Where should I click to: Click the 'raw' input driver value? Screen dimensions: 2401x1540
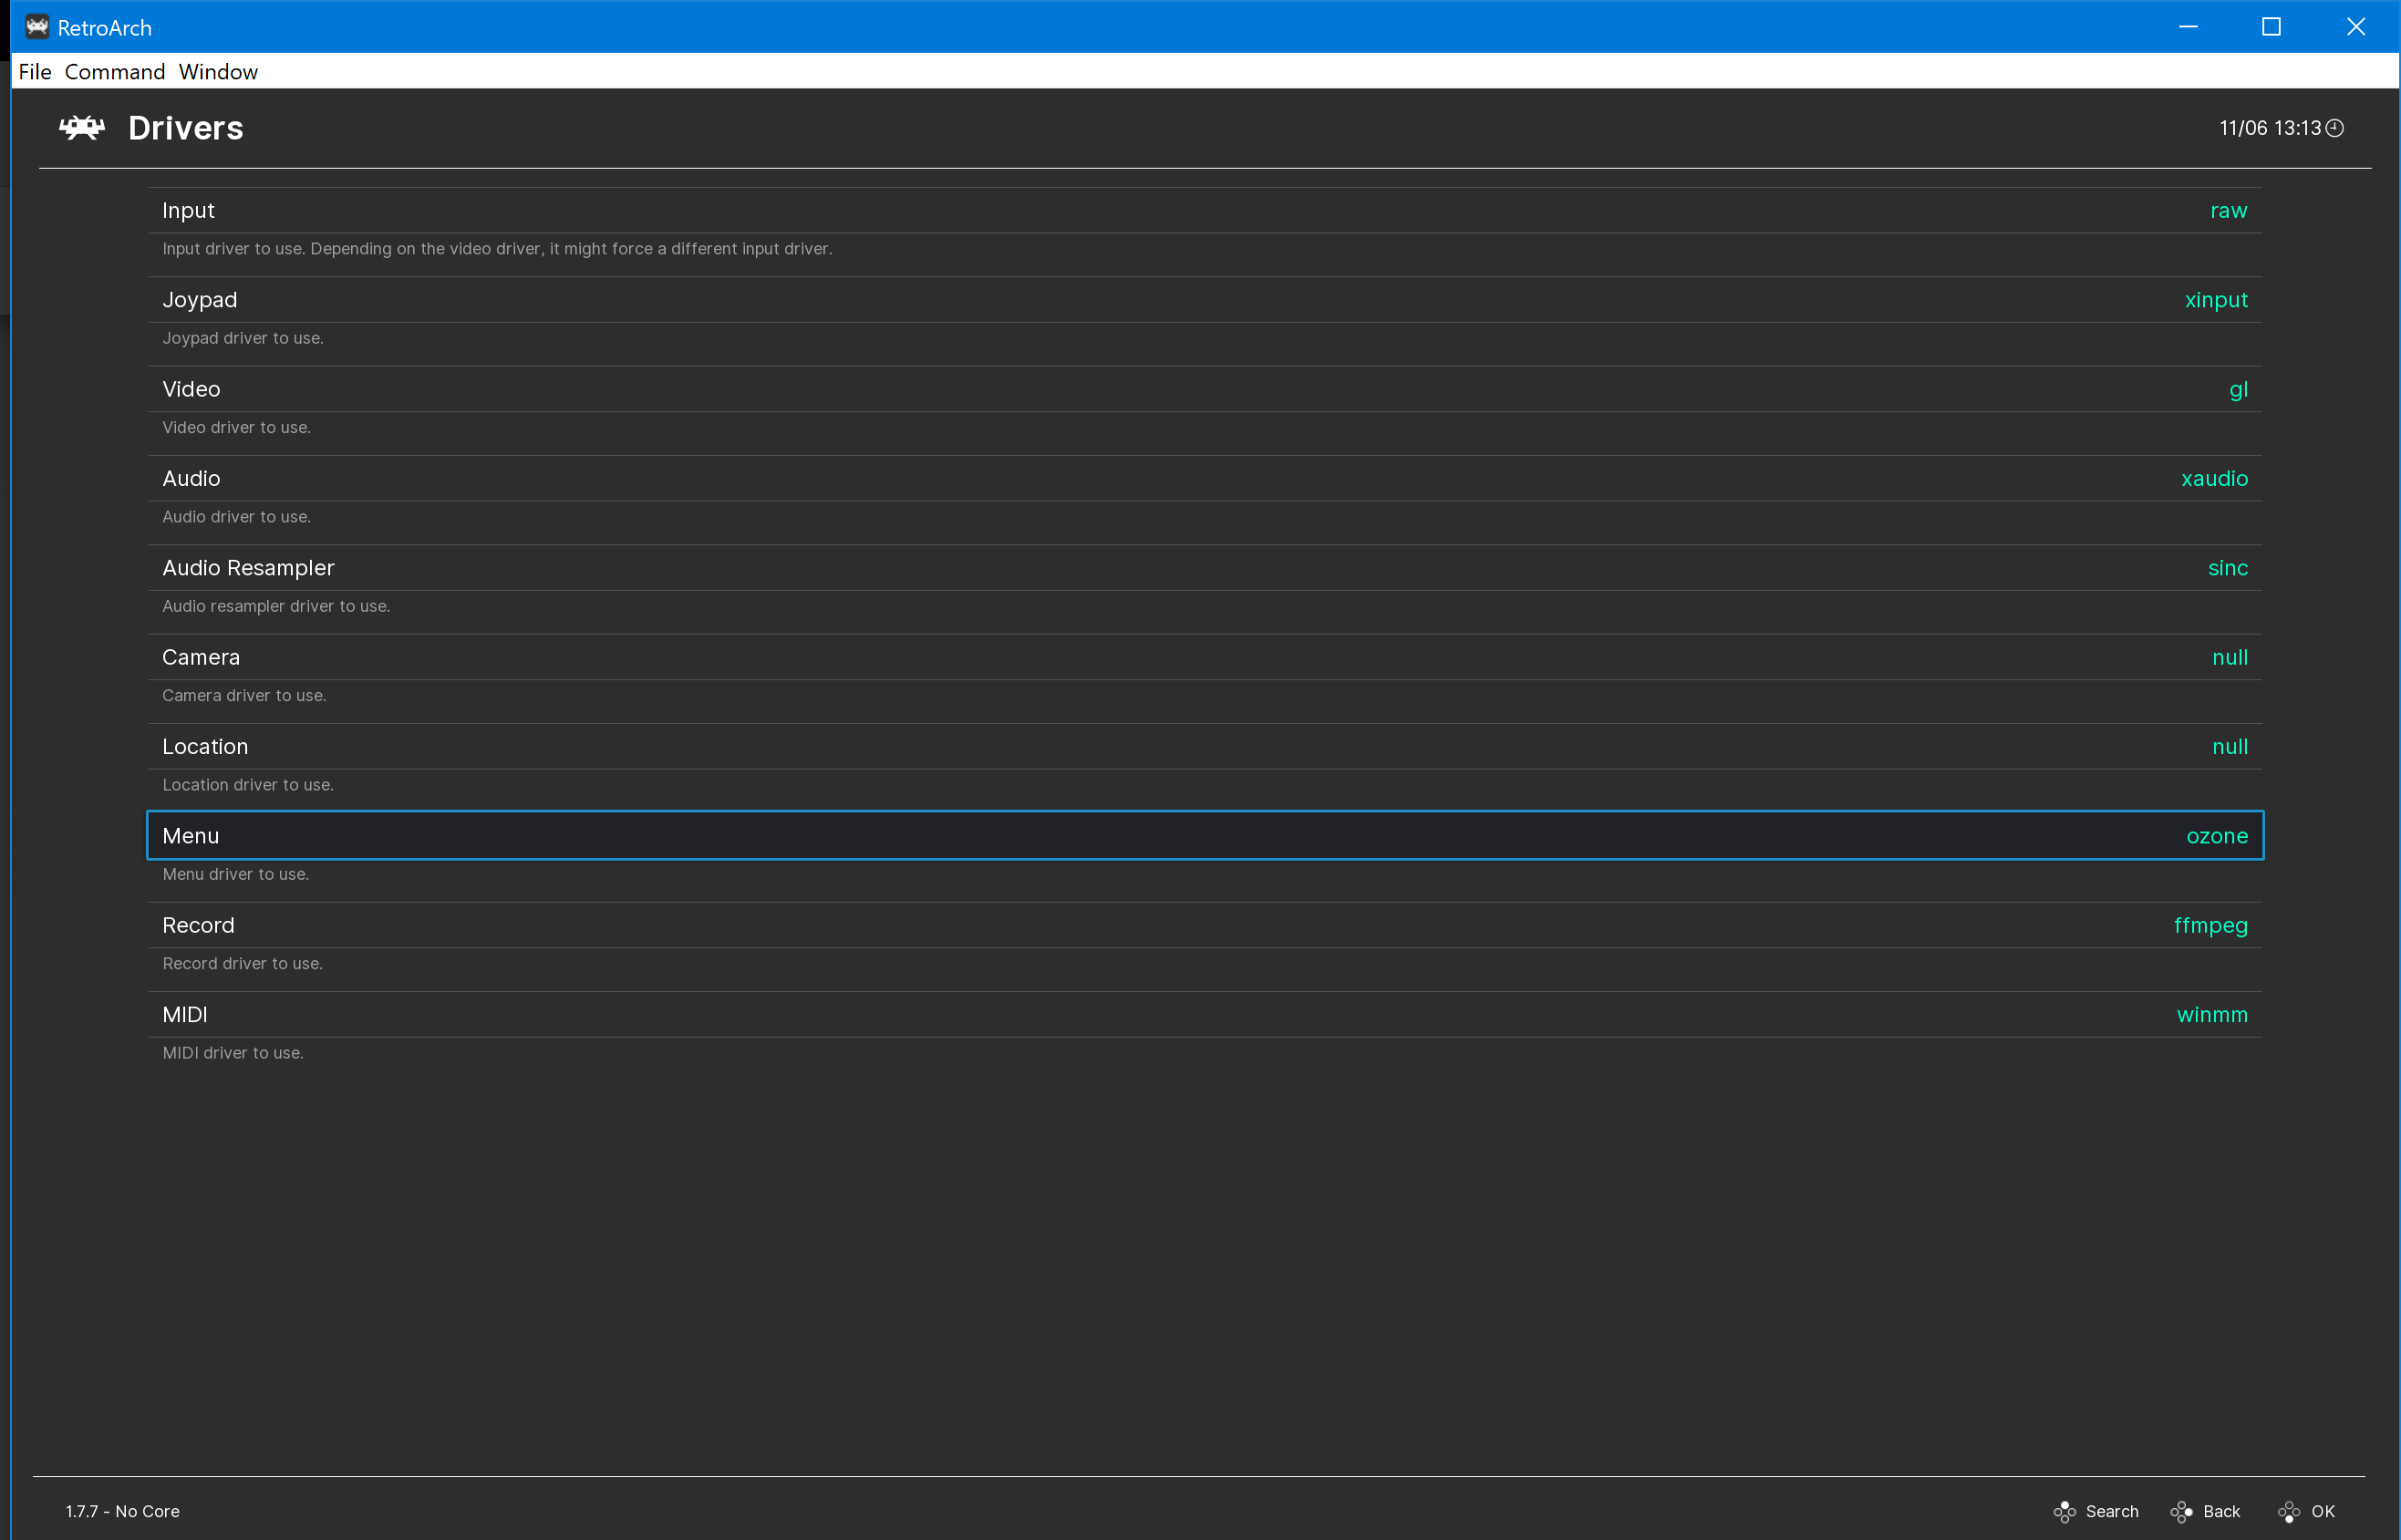click(2229, 211)
